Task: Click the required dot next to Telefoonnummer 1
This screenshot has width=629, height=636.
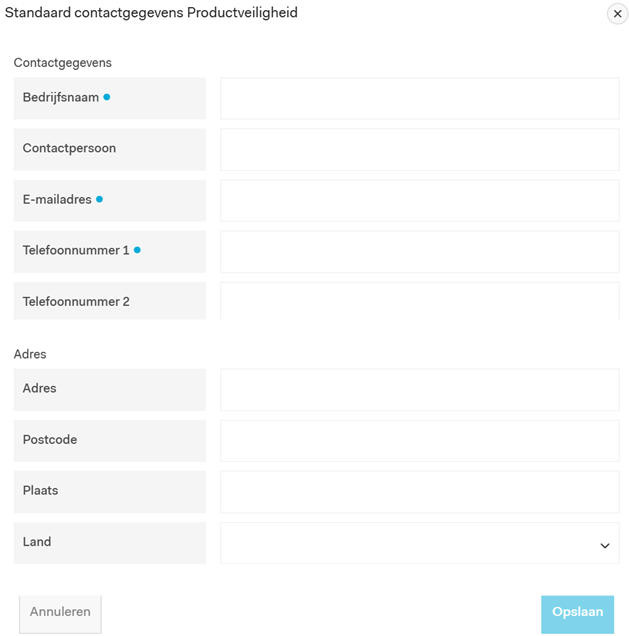Action: (137, 250)
